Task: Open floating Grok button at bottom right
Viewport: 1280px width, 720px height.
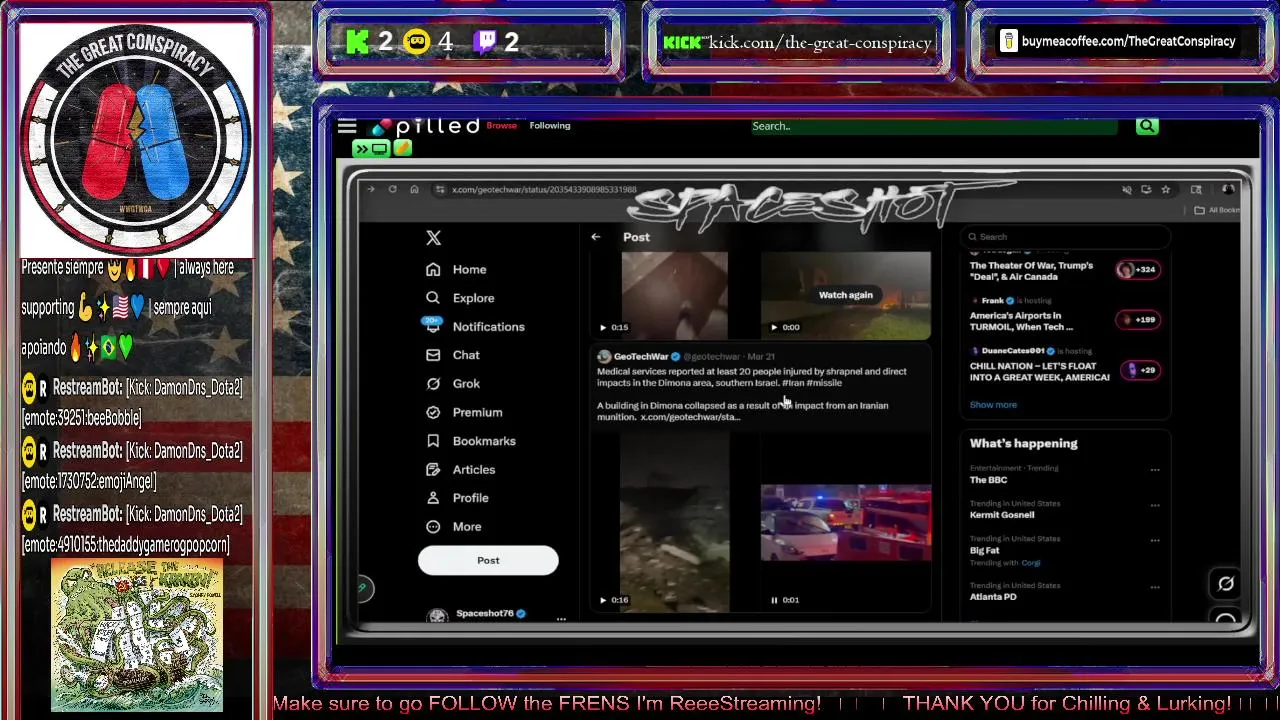Action: click(x=1226, y=584)
